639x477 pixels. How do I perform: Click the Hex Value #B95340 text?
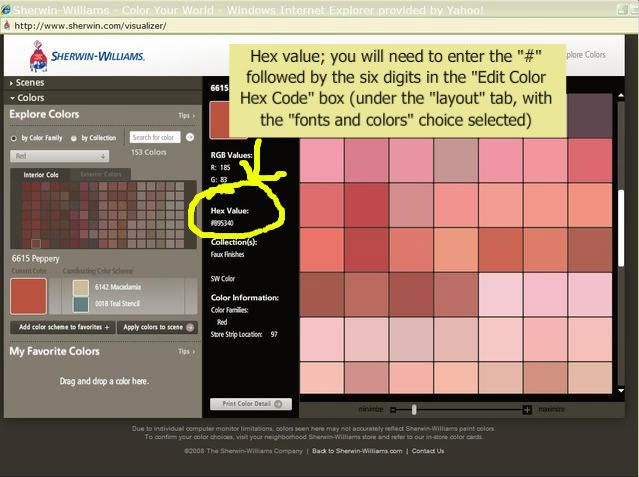[222, 223]
